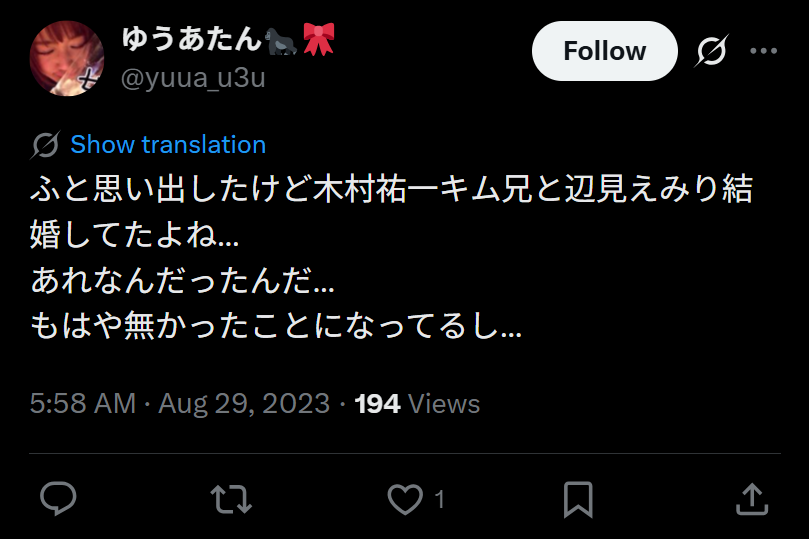
Task: Open the profile avatar picture
Action: pyautogui.click(x=67, y=58)
